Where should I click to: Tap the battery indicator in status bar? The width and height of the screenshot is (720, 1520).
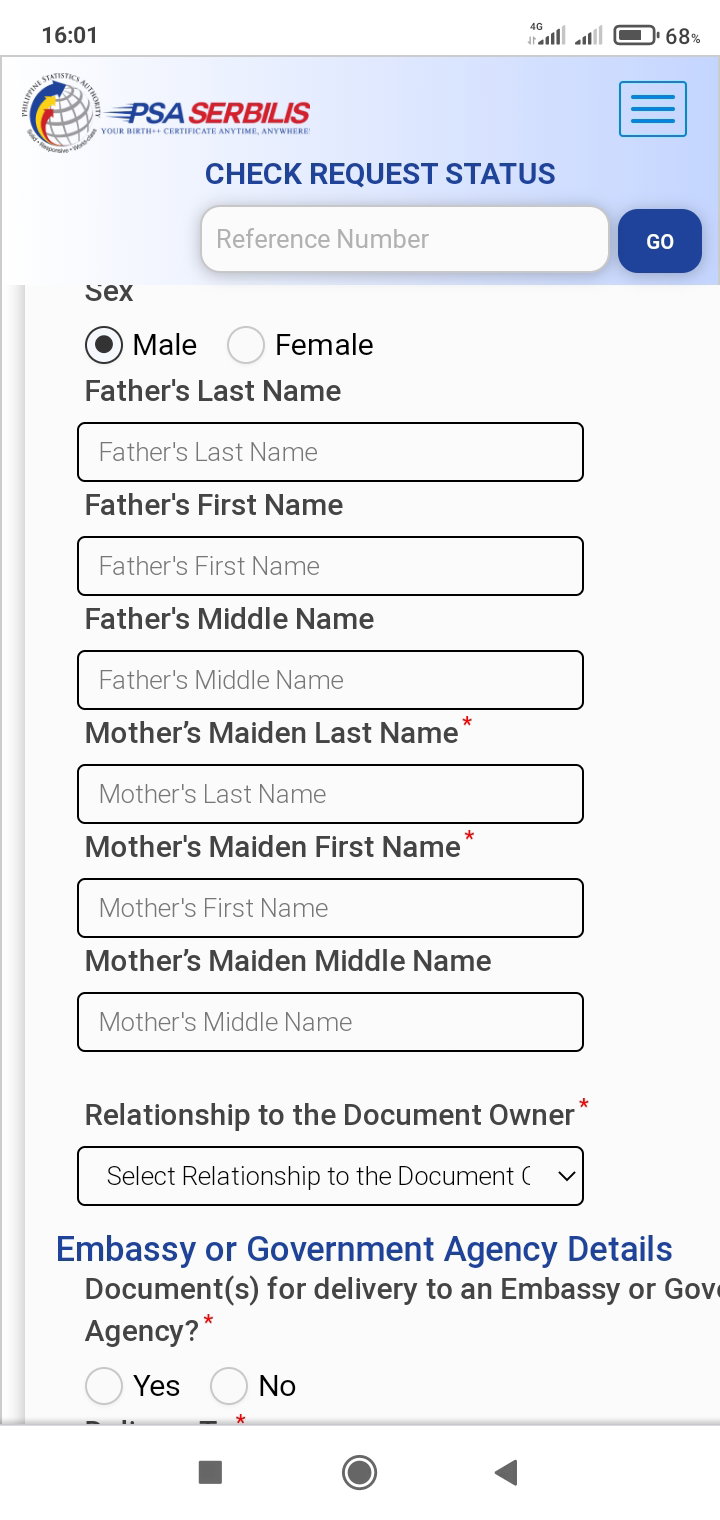tap(637, 36)
